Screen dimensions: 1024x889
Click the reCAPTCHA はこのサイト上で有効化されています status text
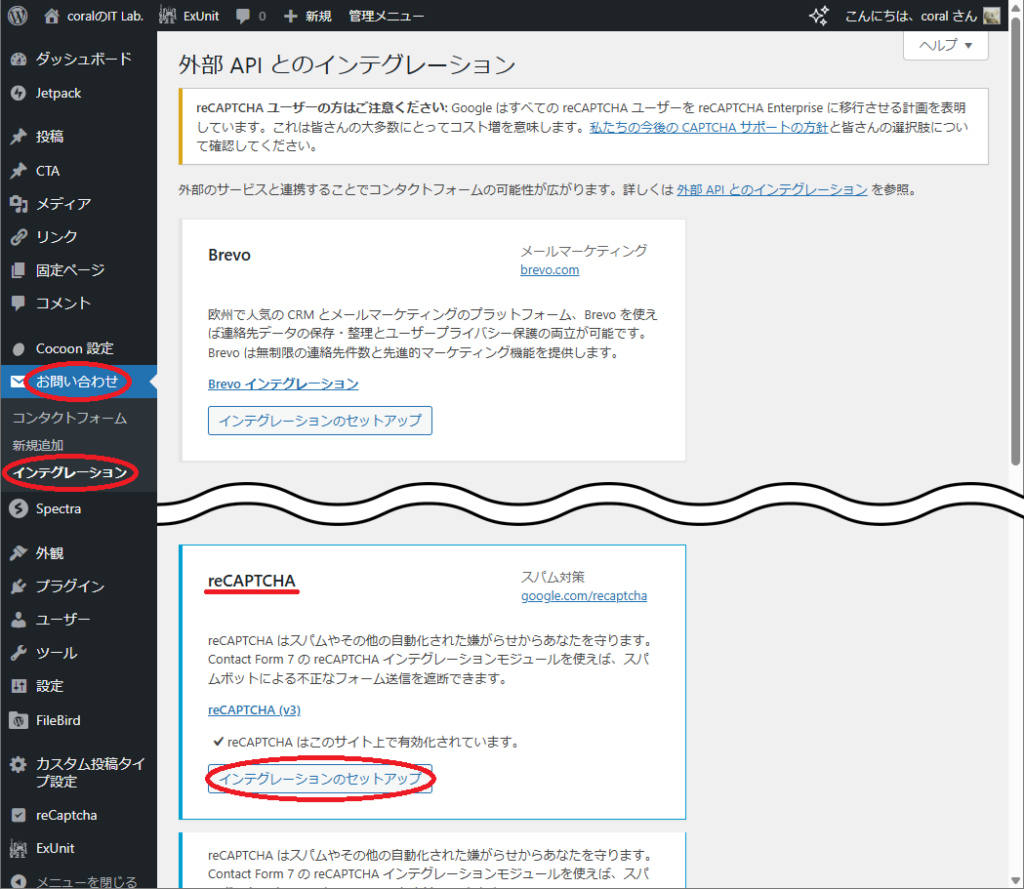click(x=373, y=743)
